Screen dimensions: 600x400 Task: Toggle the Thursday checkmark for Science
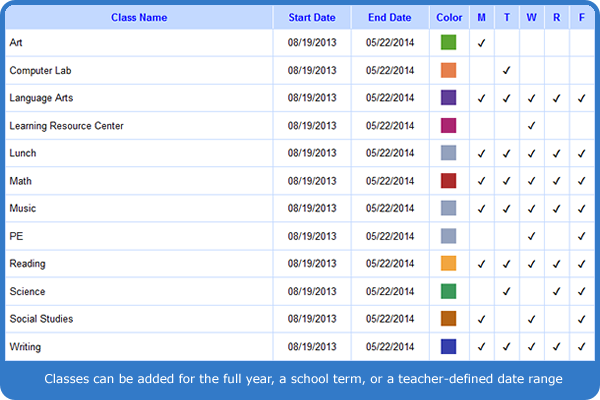click(x=557, y=292)
